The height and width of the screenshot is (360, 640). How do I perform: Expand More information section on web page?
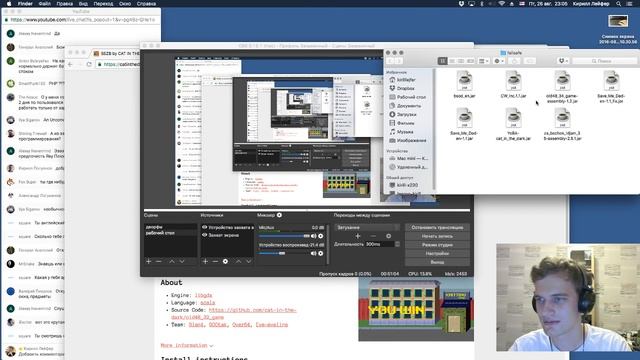pyautogui.click(x=187, y=345)
